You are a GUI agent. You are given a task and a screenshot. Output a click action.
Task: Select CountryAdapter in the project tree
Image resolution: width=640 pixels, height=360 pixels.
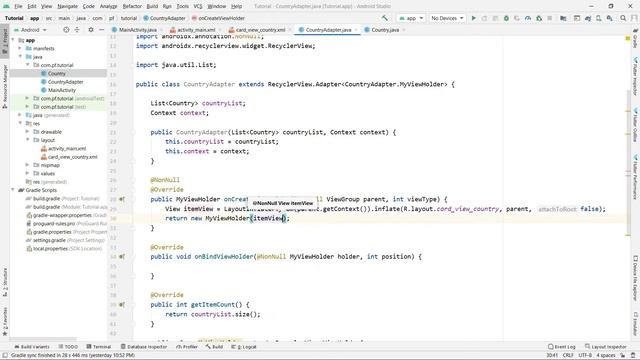pyautogui.click(x=65, y=82)
